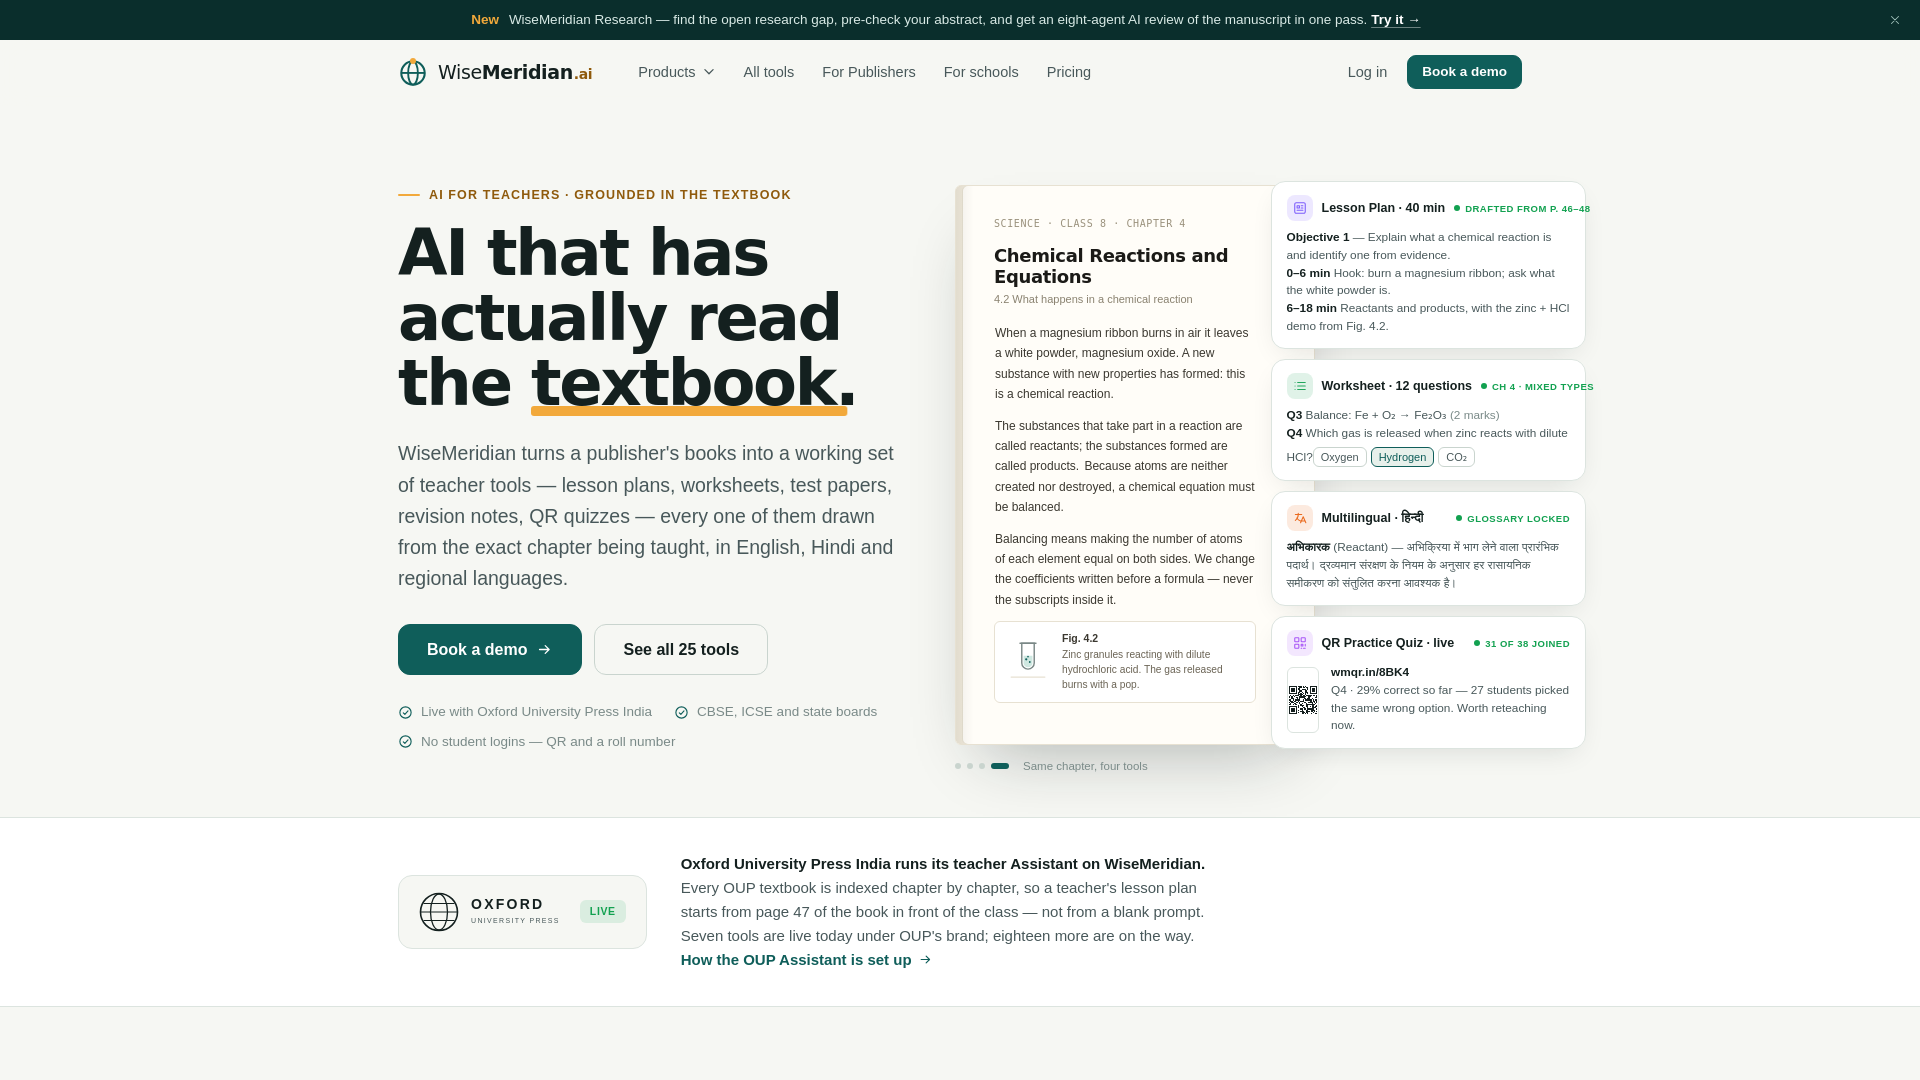Click the Same chapter, four tools caption
Viewport: 1920px width, 1080px height.
(1085, 766)
